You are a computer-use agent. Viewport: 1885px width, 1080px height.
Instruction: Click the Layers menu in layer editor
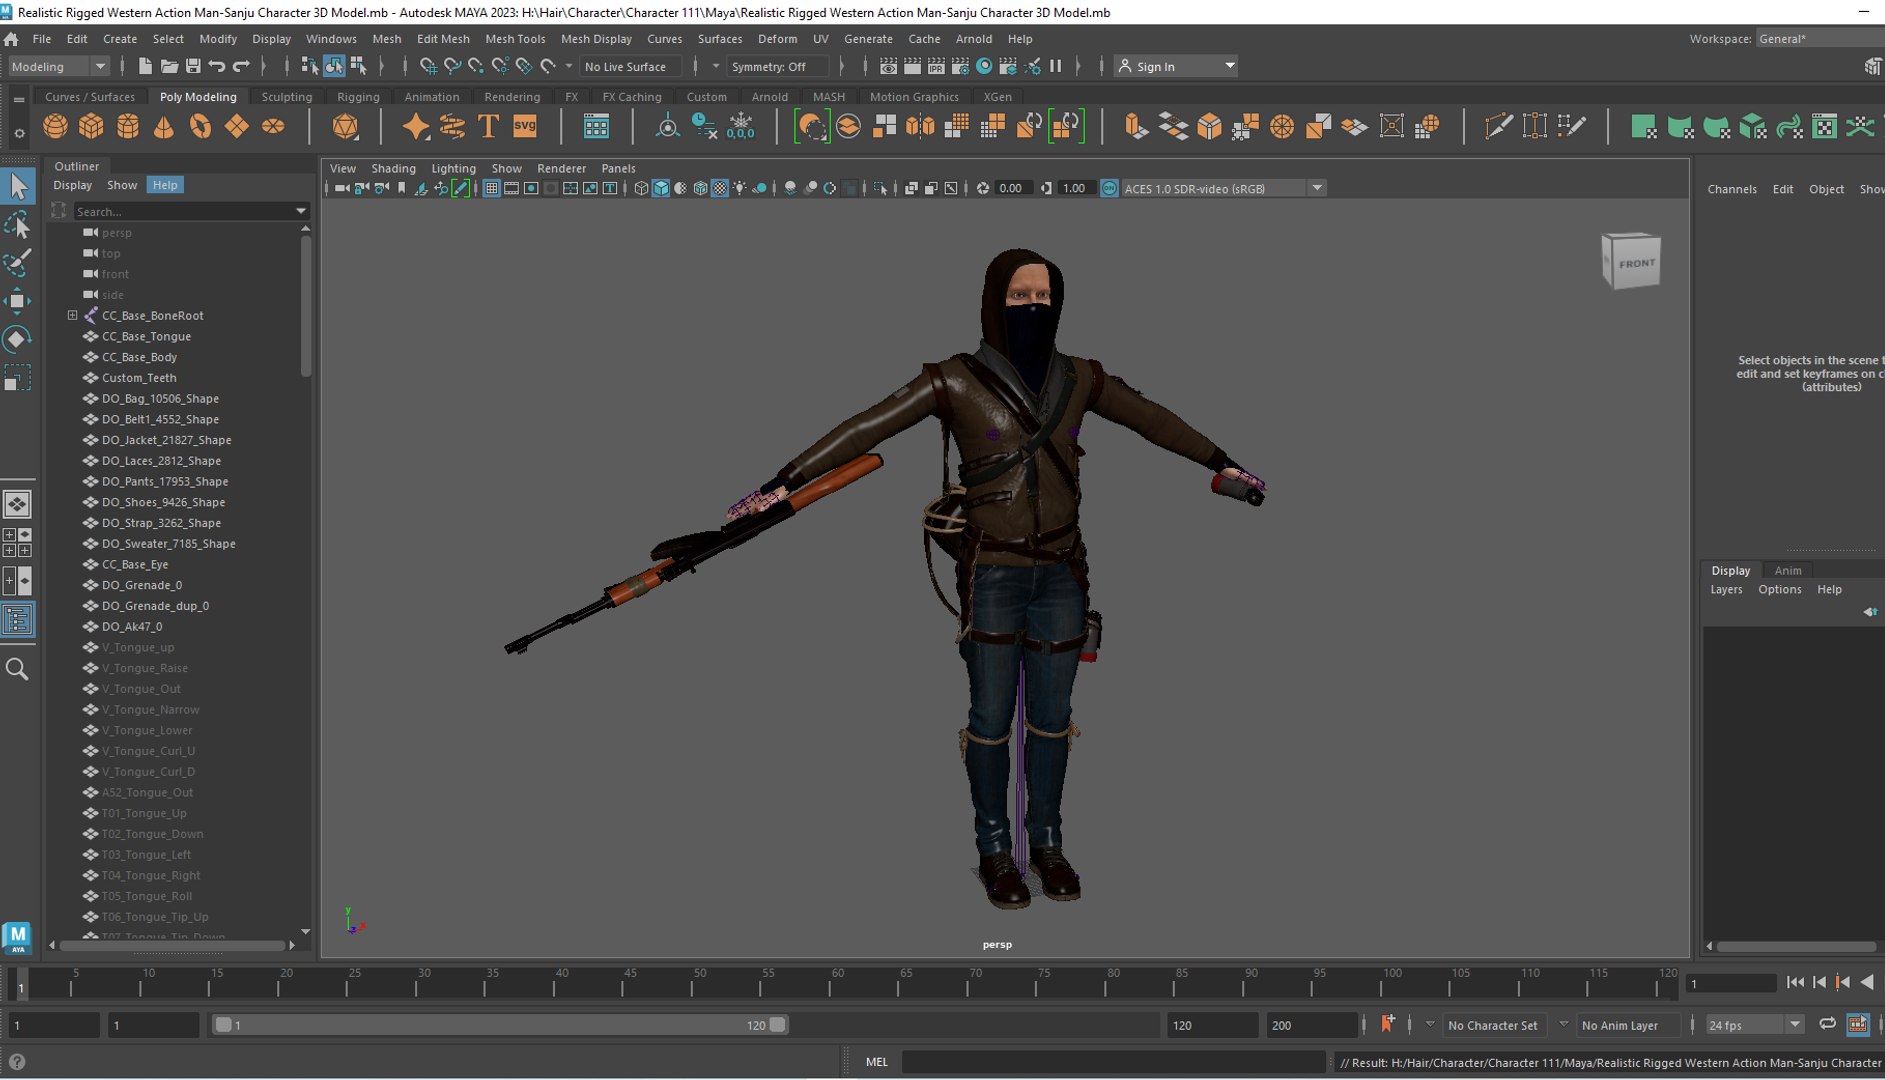[x=1726, y=589]
